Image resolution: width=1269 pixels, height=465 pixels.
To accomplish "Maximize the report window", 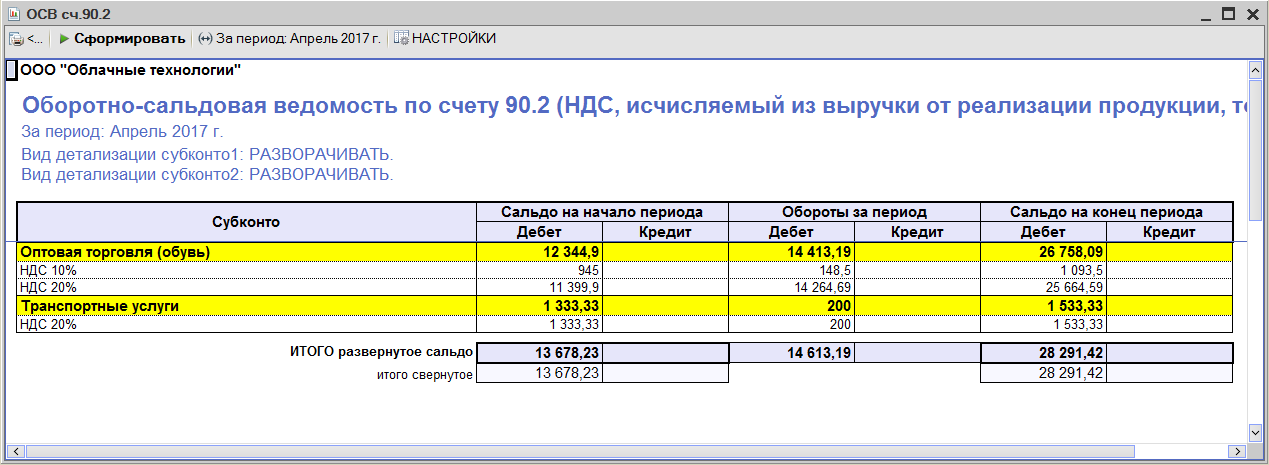I will (x=1228, y=13).
